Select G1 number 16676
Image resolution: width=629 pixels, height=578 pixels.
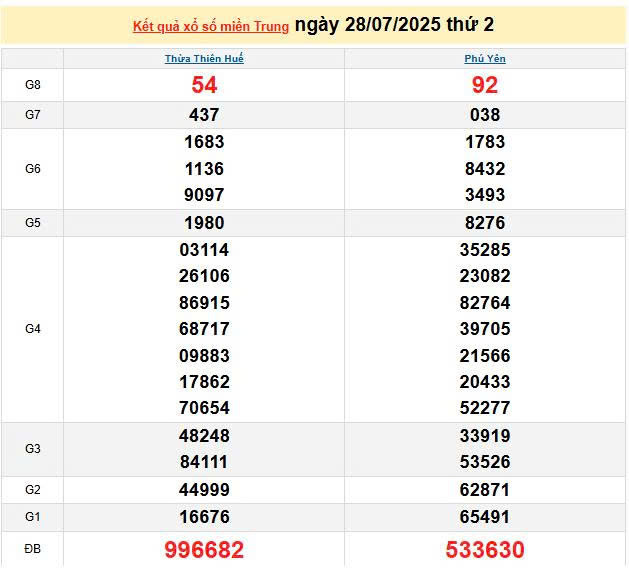point(204,517)
